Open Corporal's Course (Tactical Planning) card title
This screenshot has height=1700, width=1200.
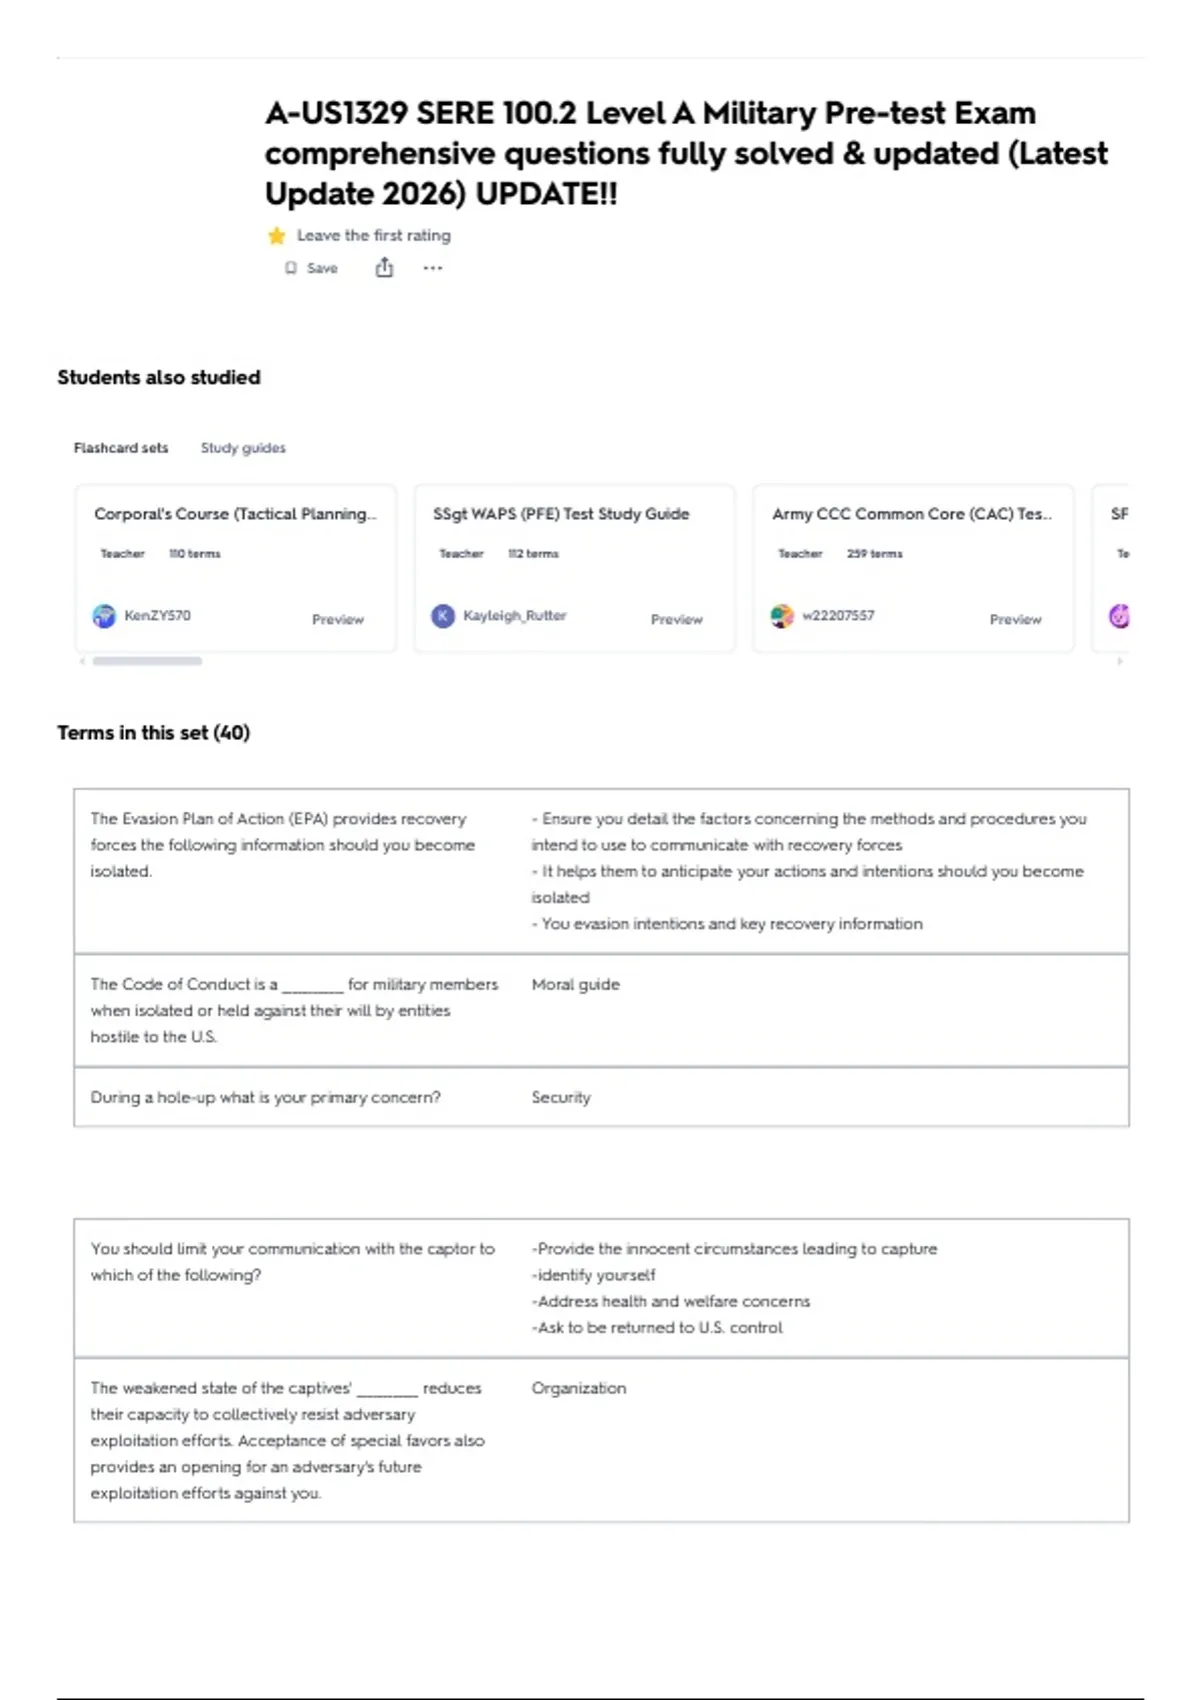click(235, 514)
